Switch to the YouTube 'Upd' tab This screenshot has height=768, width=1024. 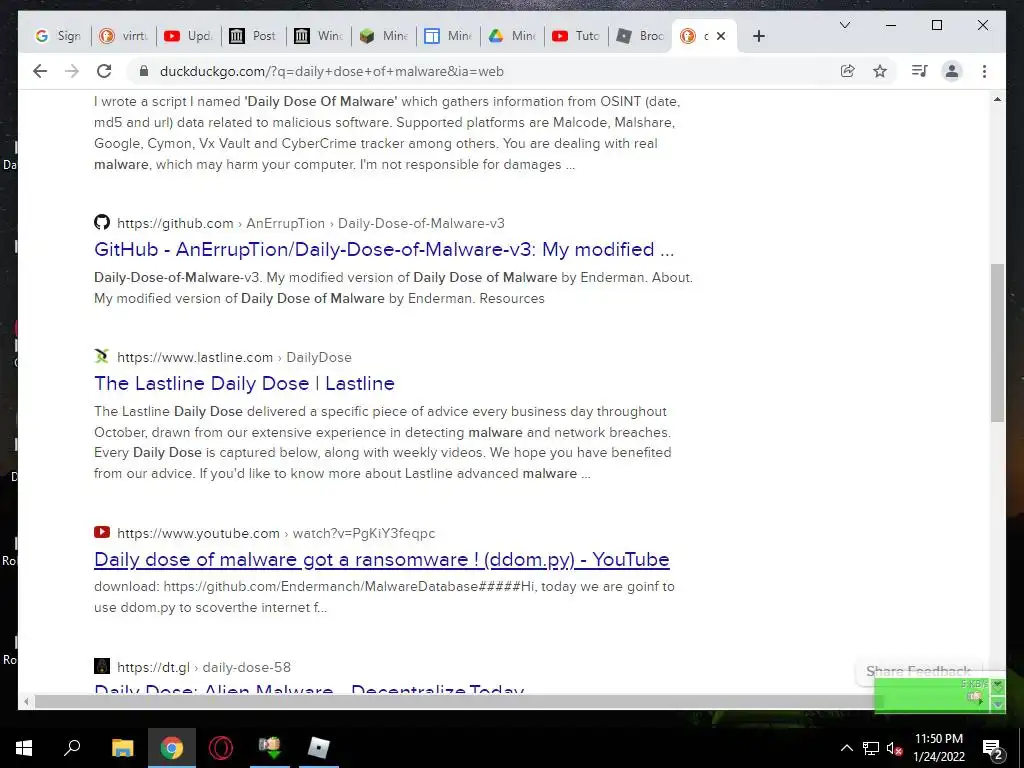coord(188,36)
